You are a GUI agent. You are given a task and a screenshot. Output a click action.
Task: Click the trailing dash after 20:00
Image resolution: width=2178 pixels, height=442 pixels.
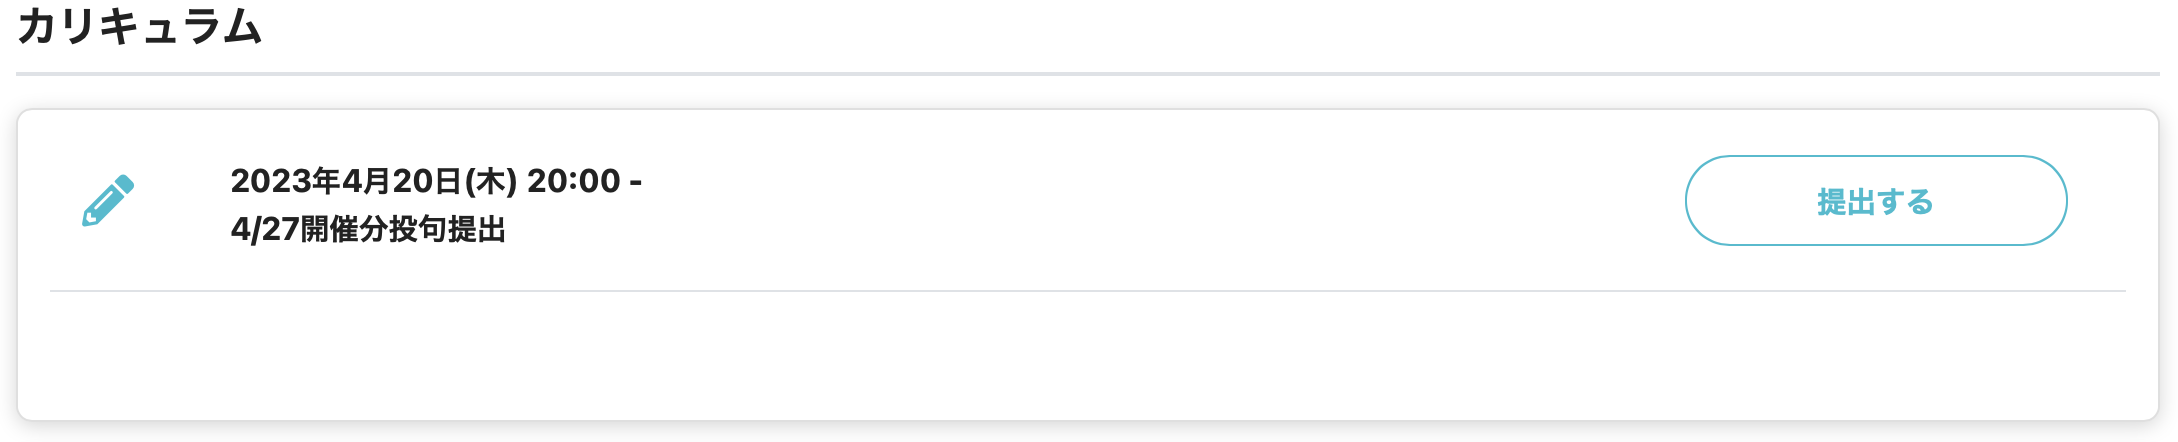click(x=635, y=181)
